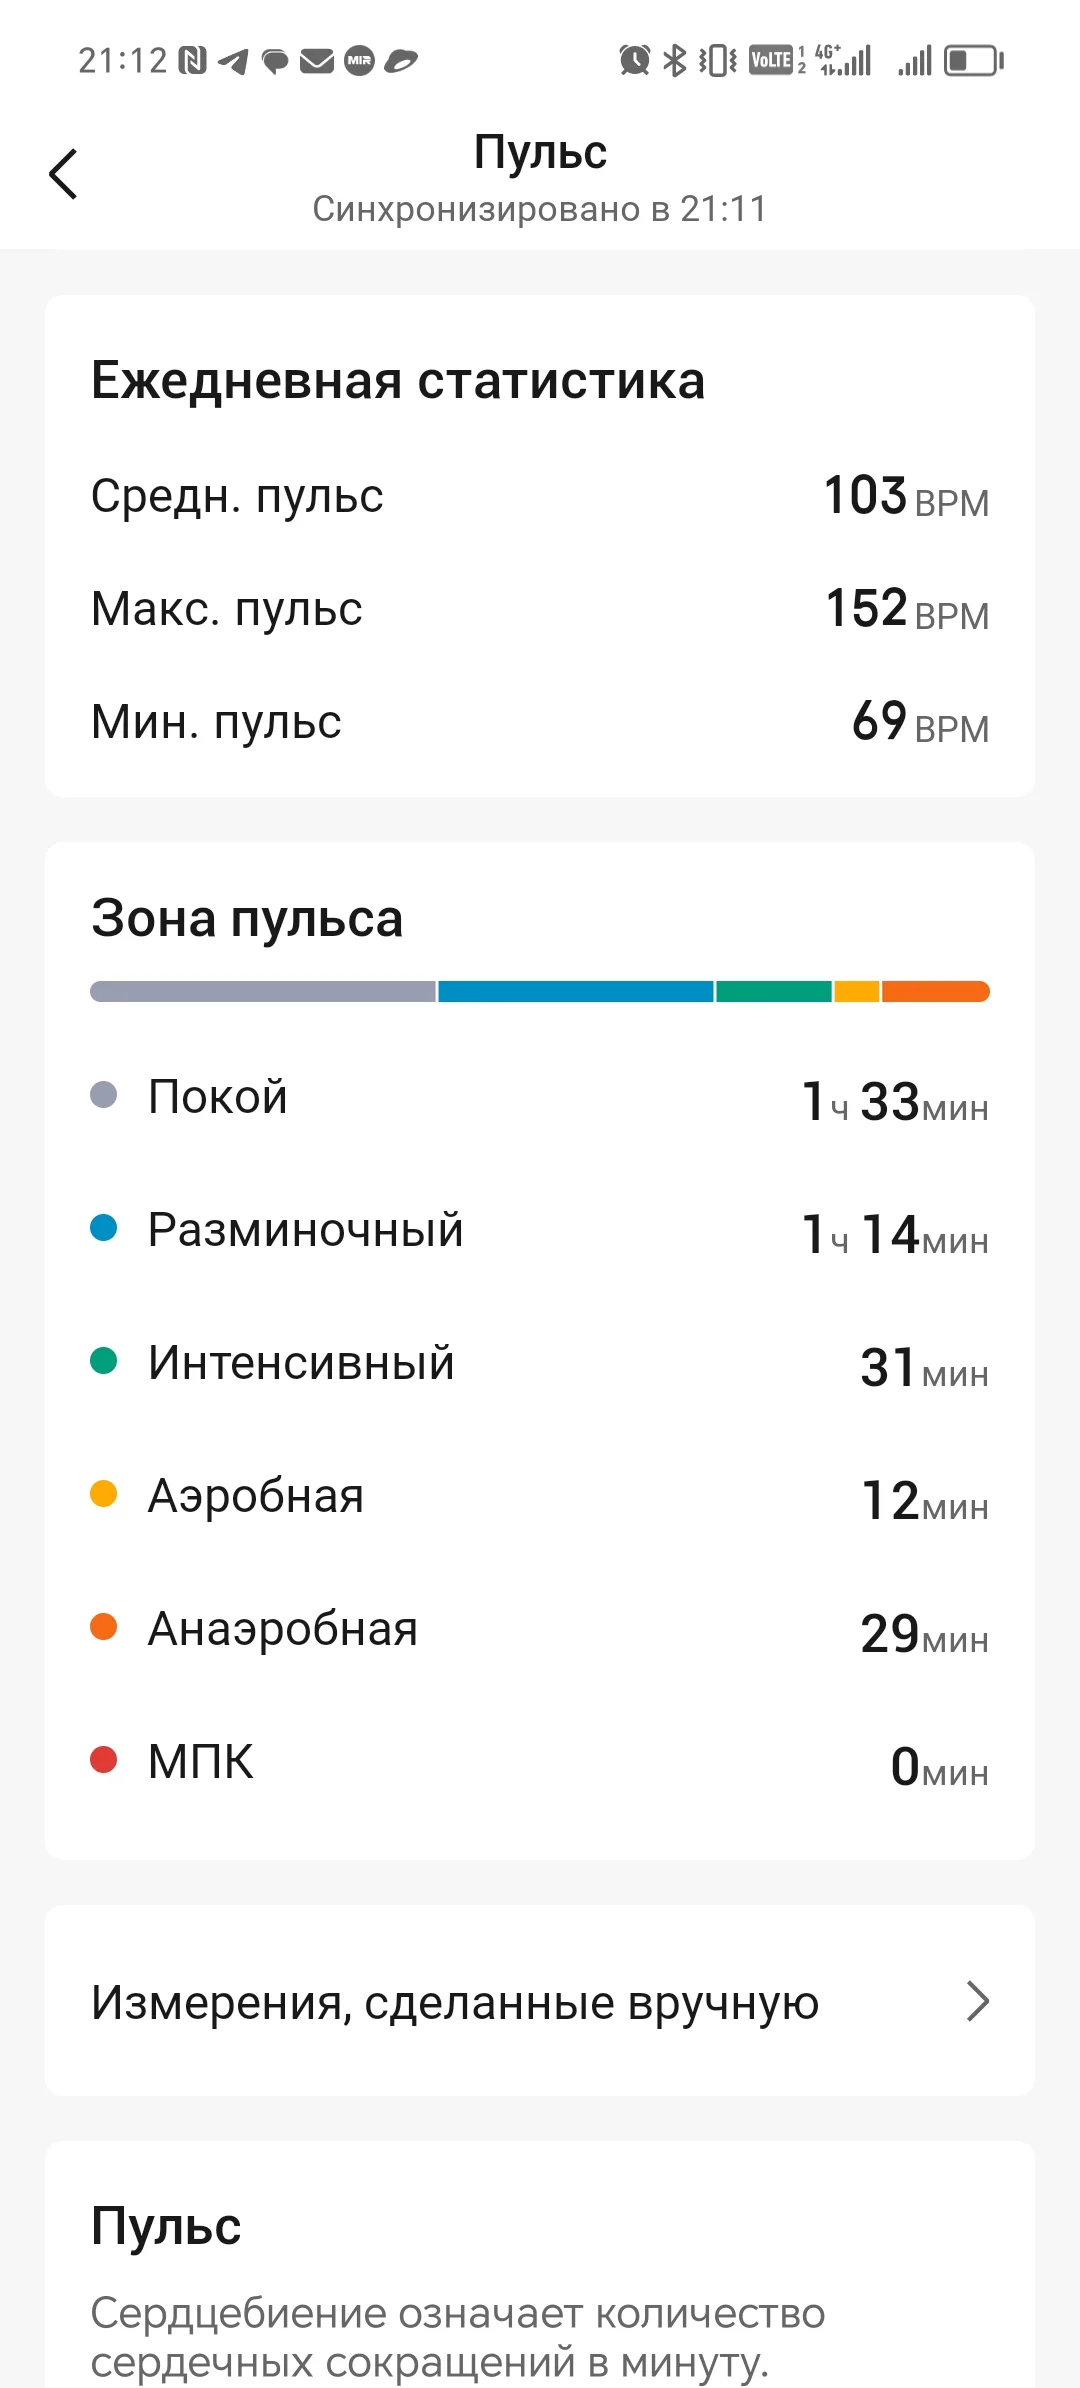
Task: Tap the Аэробная zone row
Action: (x=540, y=1496)
